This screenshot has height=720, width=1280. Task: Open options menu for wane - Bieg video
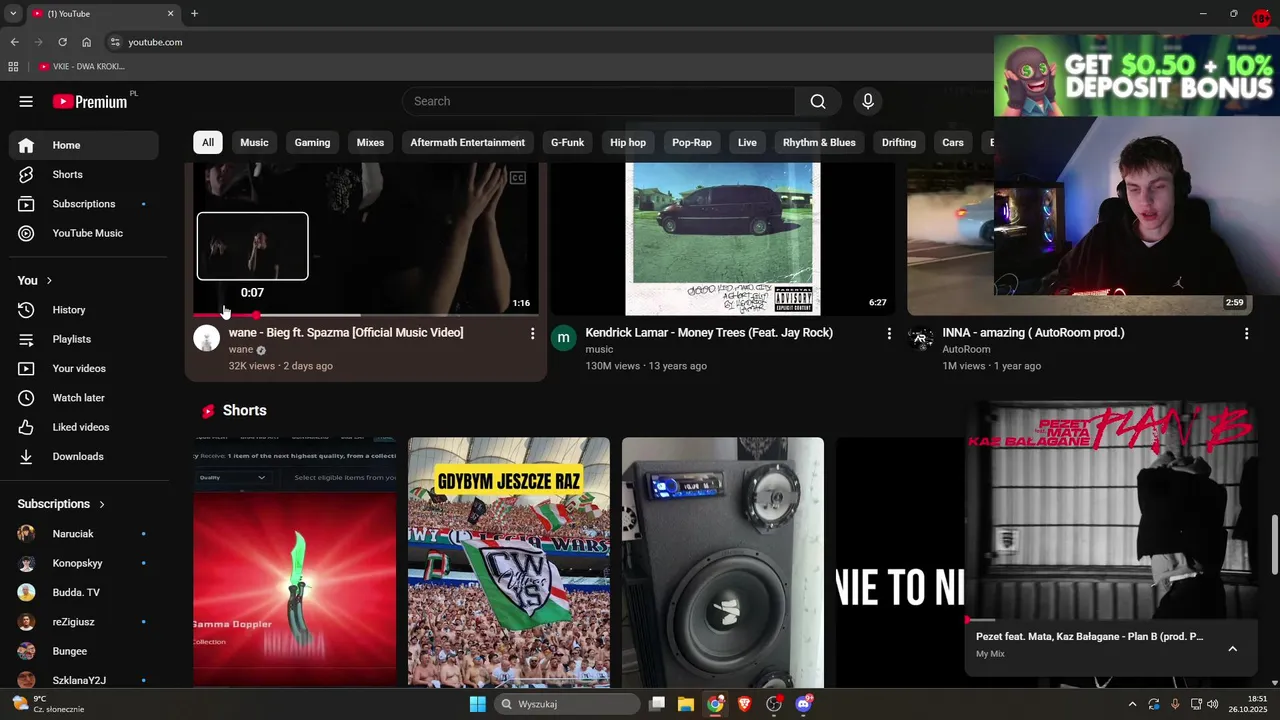(x=532, y=334)
